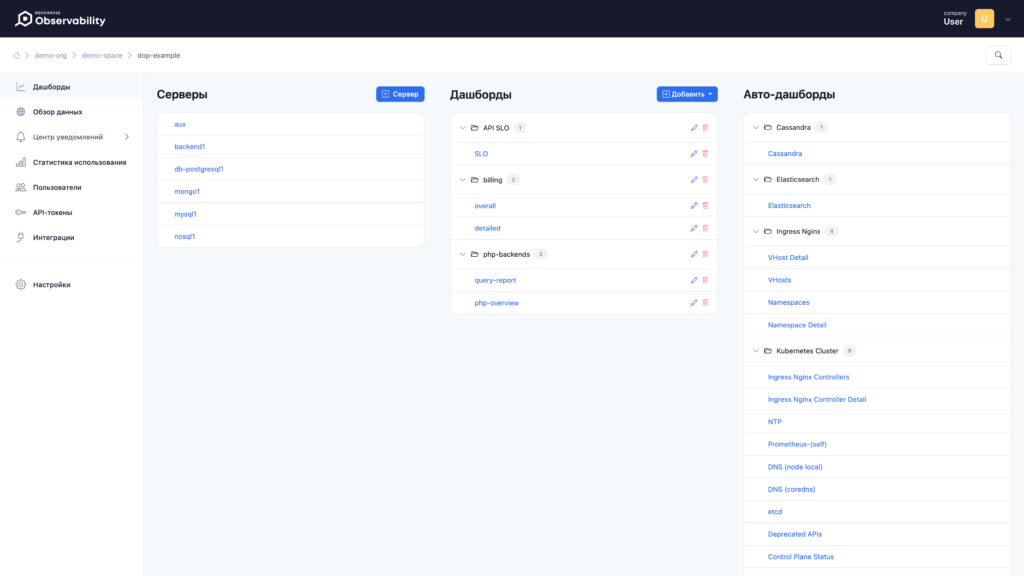Click the Сервер button
1024x576 pixels.
pyautogui.click(x=400, y=94)
